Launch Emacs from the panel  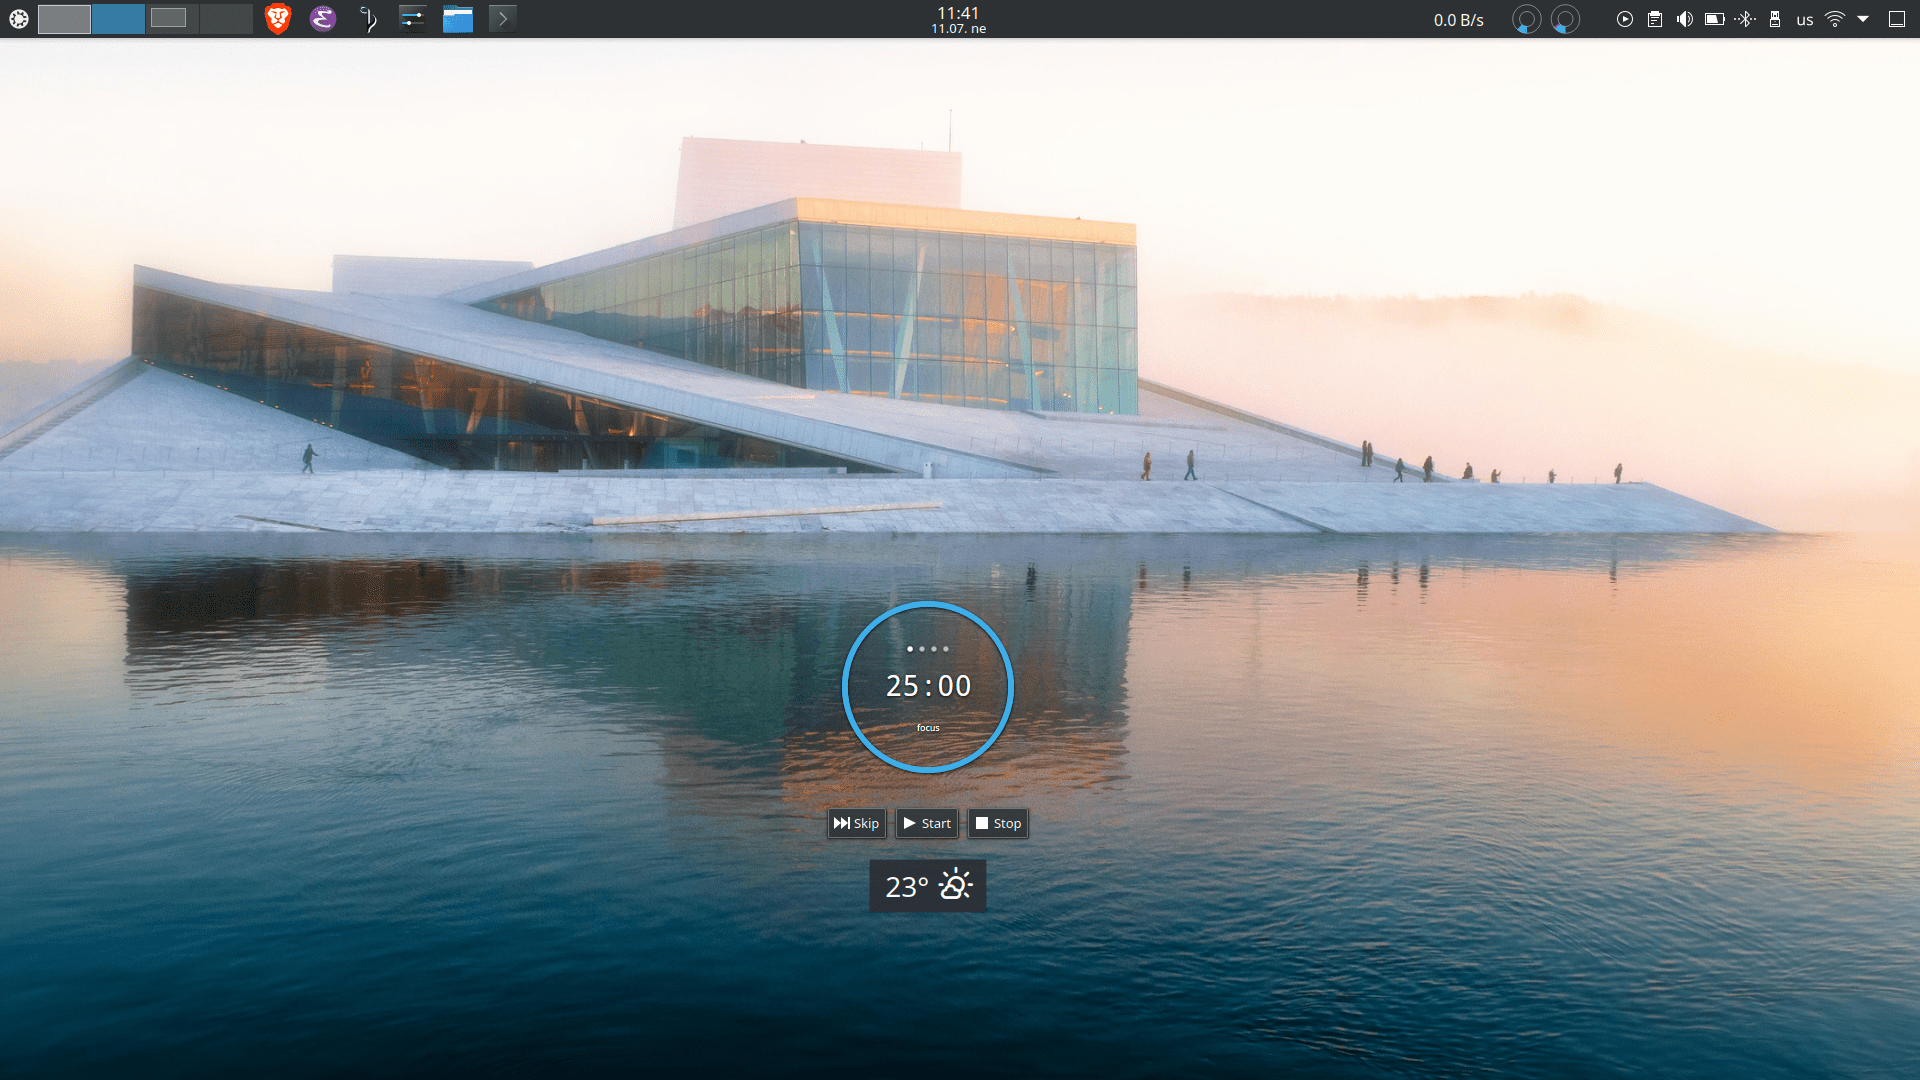click(x=322, y=19)
